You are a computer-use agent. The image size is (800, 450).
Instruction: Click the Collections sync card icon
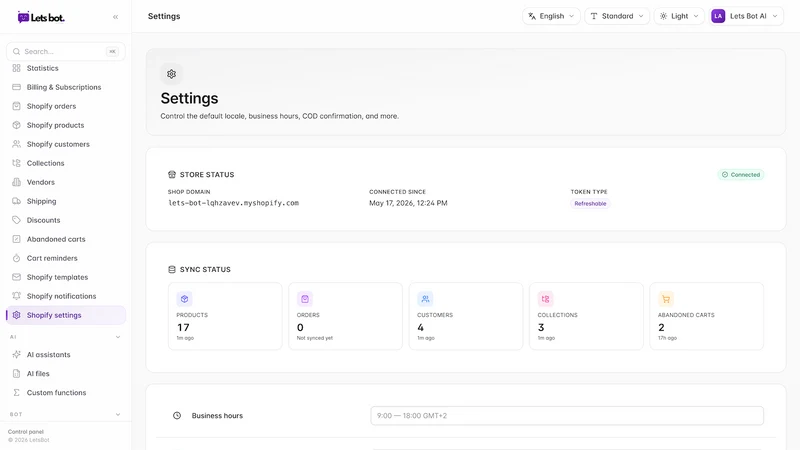pyautogui.click(x=545, y=299)
